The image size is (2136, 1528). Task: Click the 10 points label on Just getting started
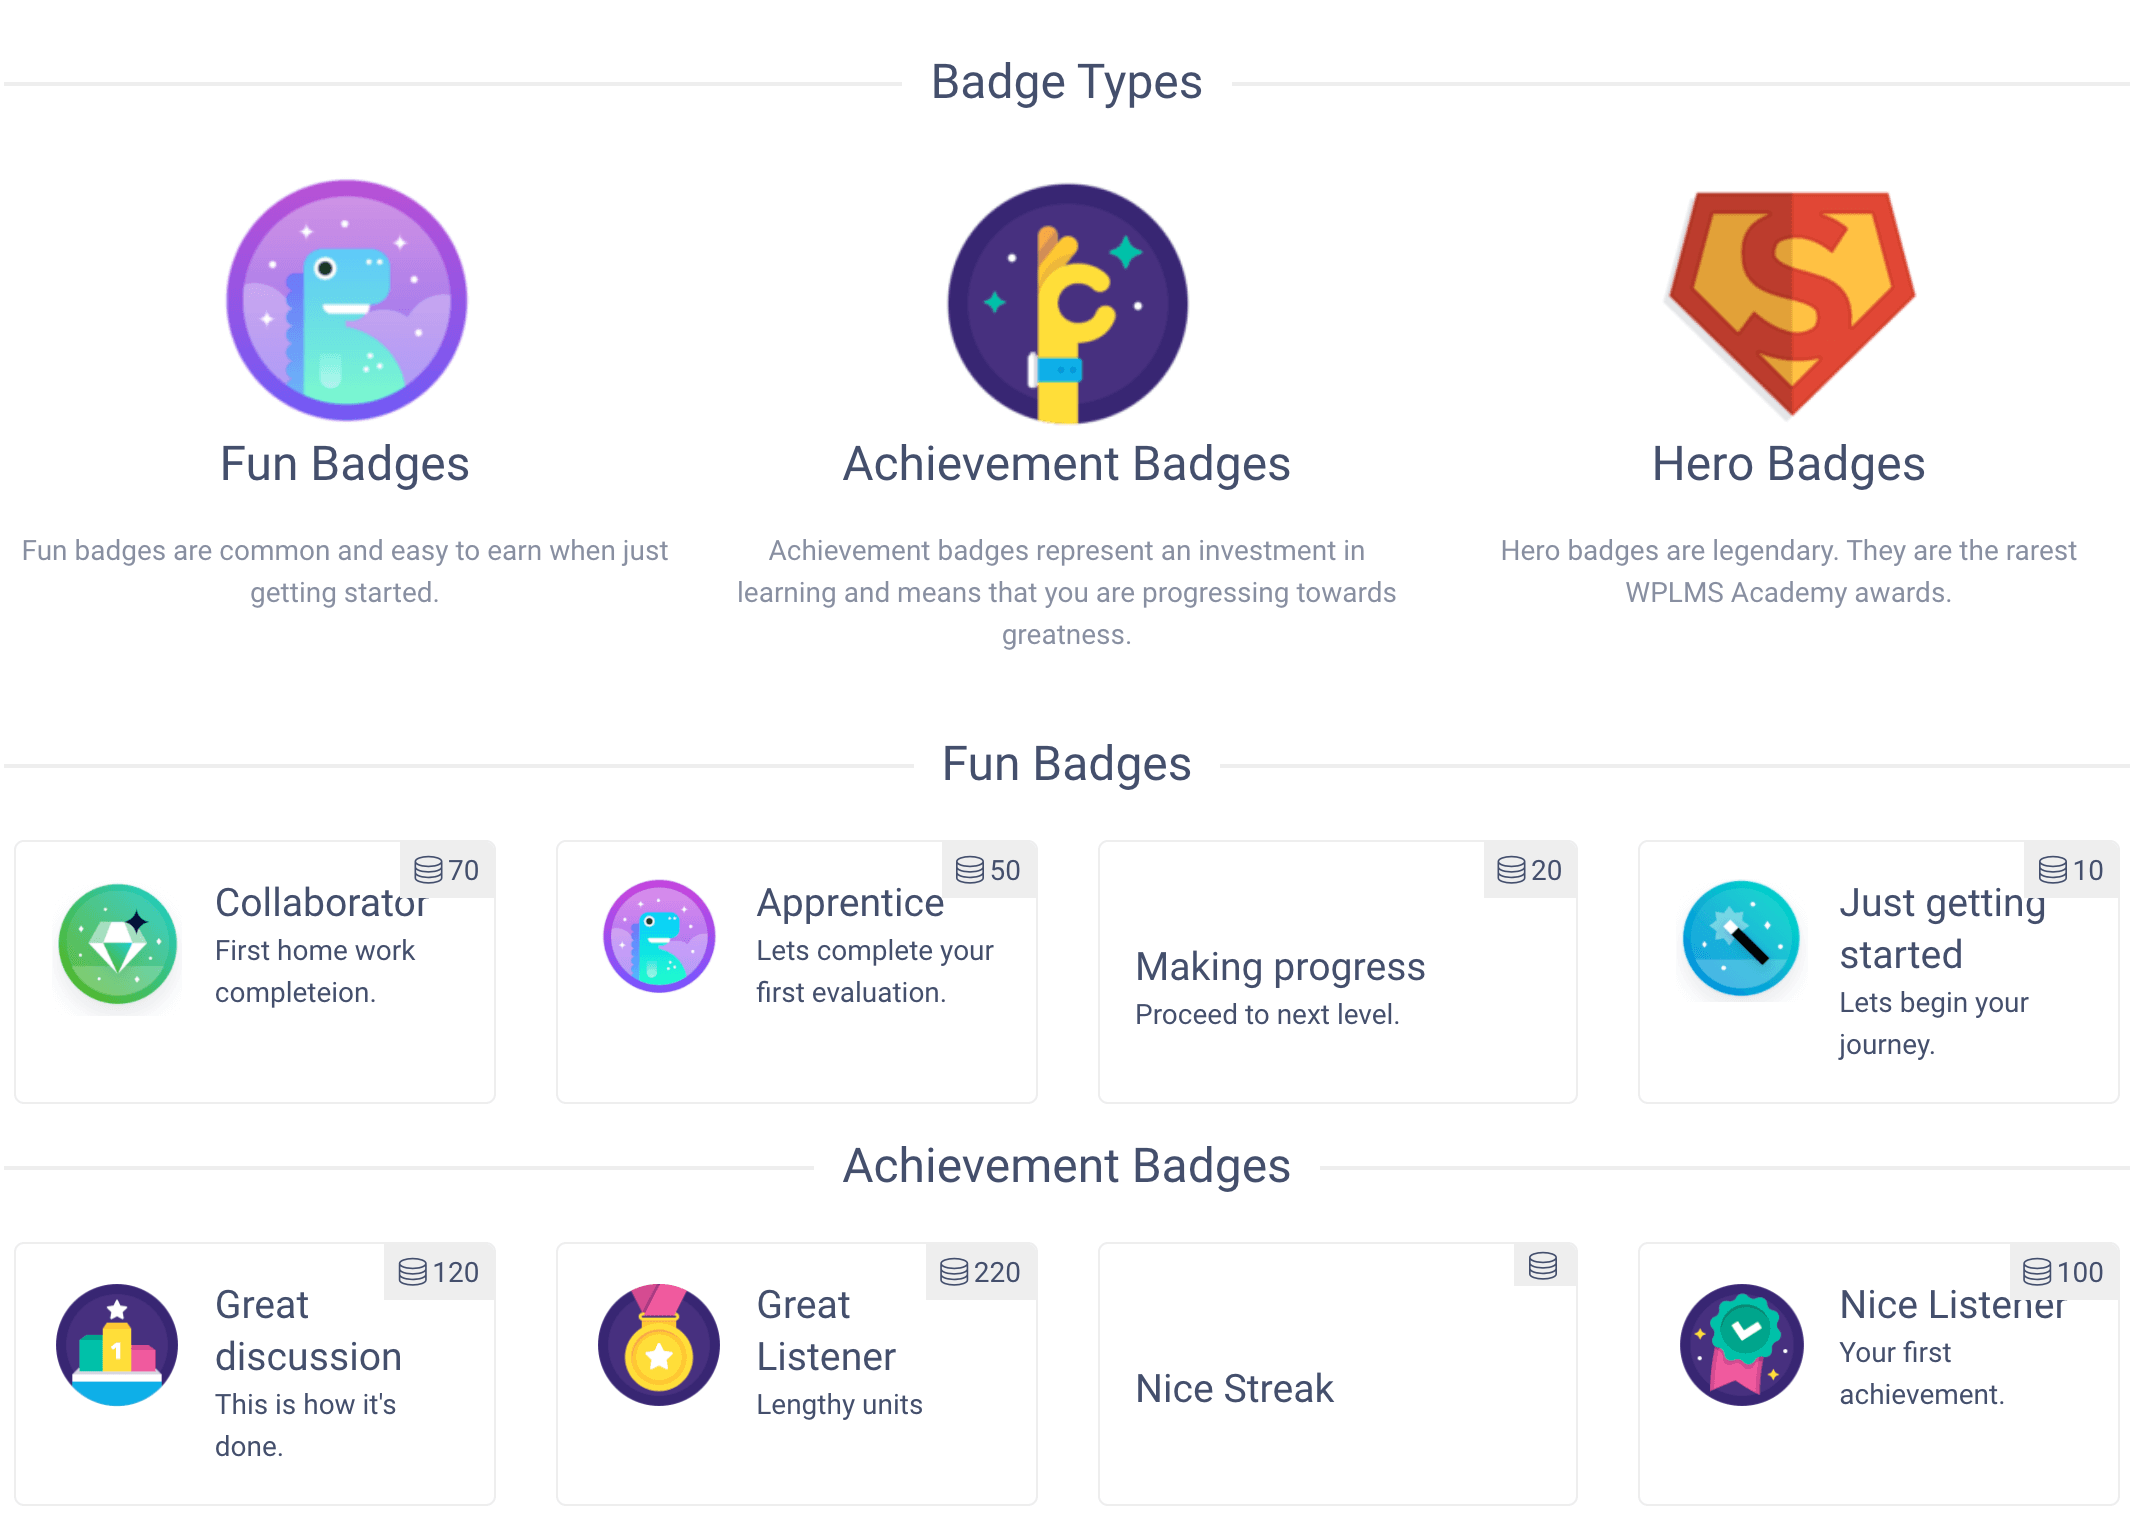pos(2072,870)
